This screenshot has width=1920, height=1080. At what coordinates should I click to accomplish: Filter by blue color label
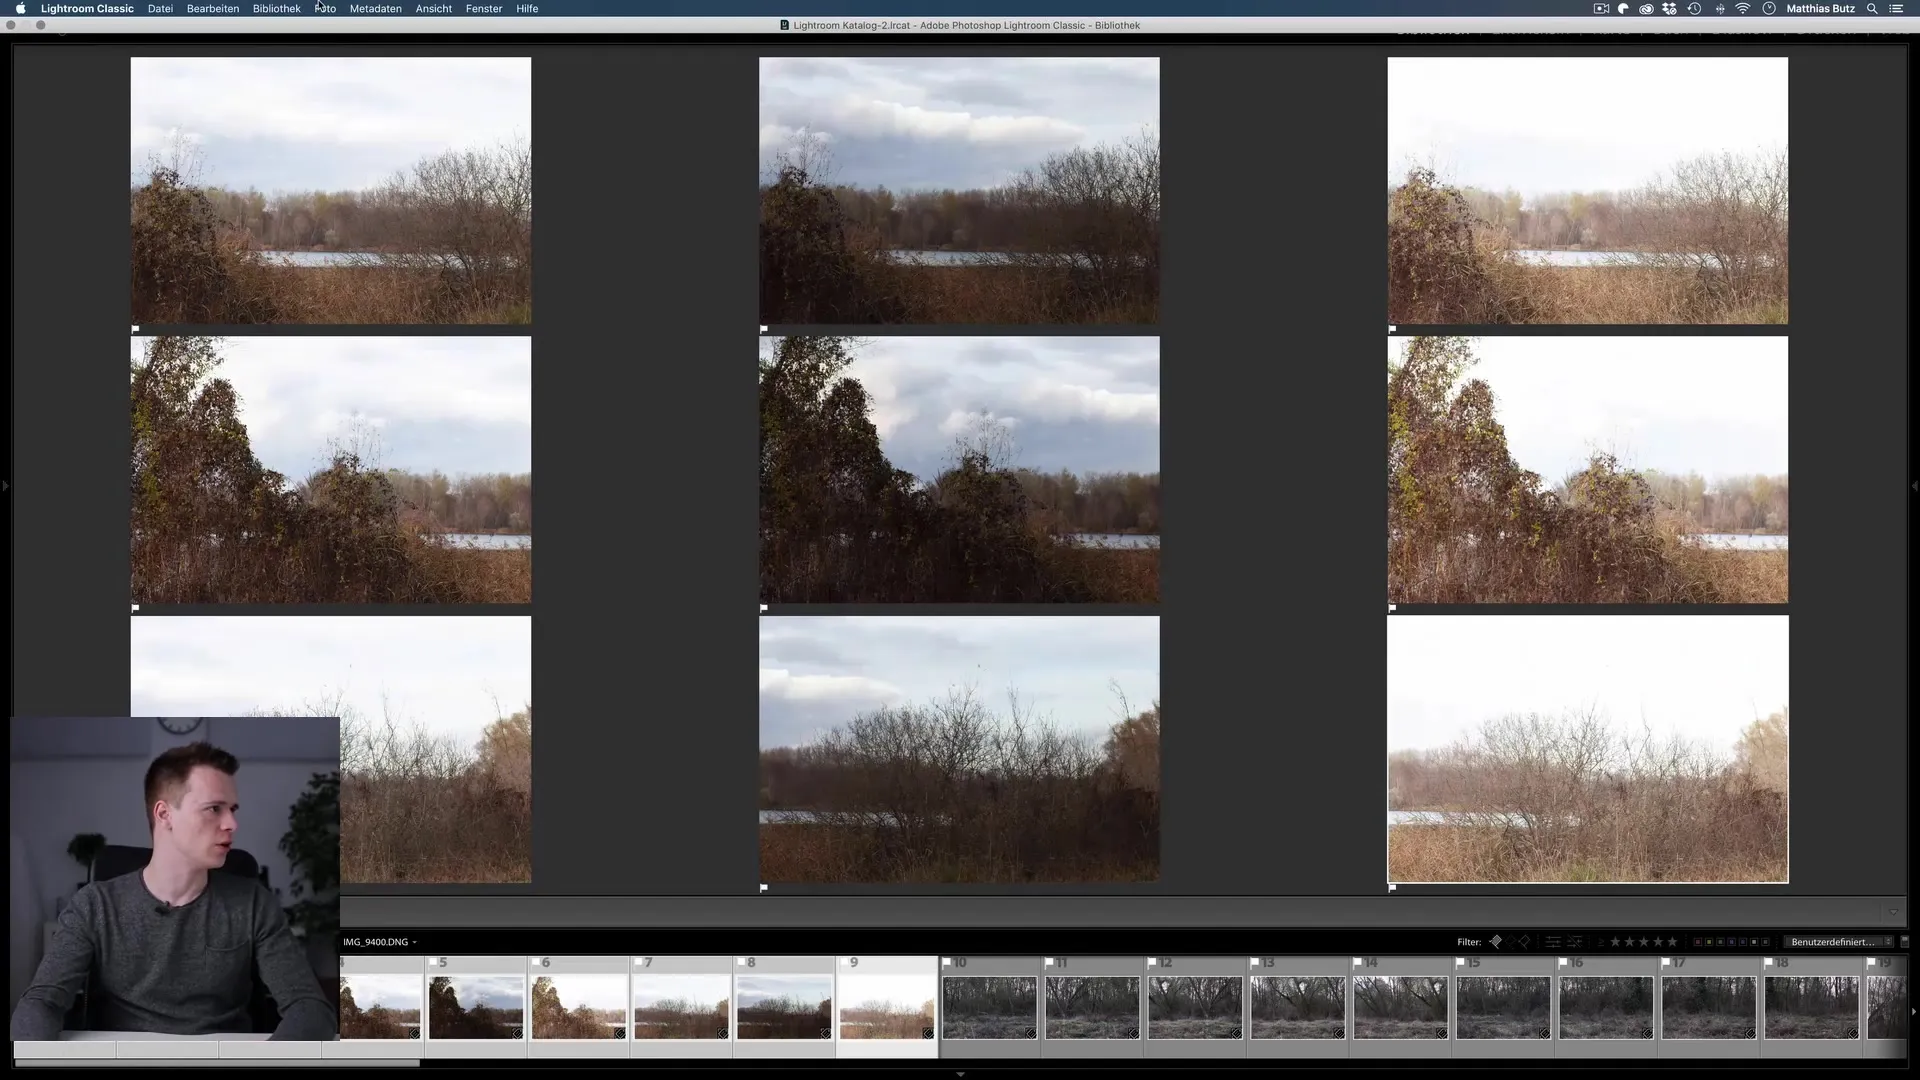[1731, 942]
